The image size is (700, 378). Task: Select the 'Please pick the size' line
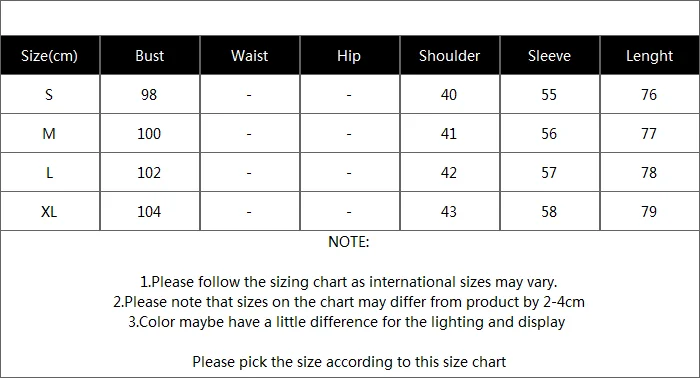pyautogui.click(x=349, y=361)
